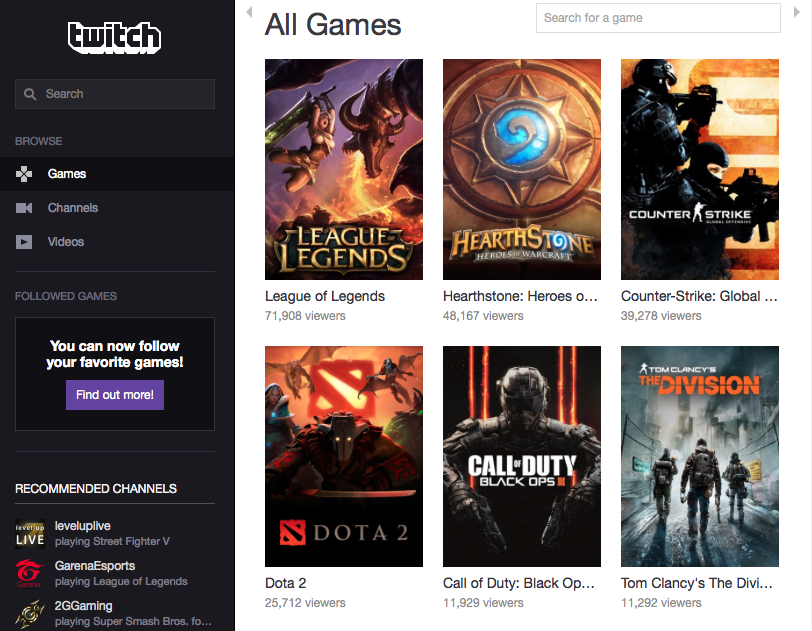
Task: Click the Find out more! button
Action: click(x=115, y=395)
